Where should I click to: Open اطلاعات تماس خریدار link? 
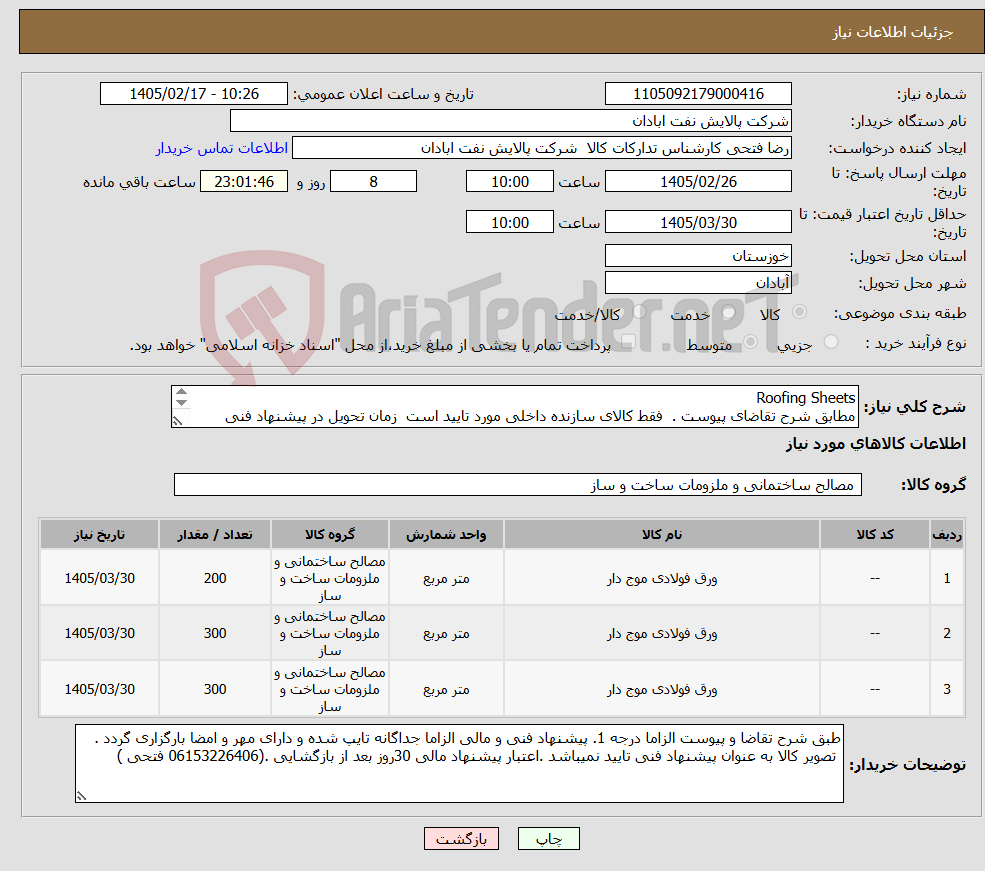click(222, 148)
